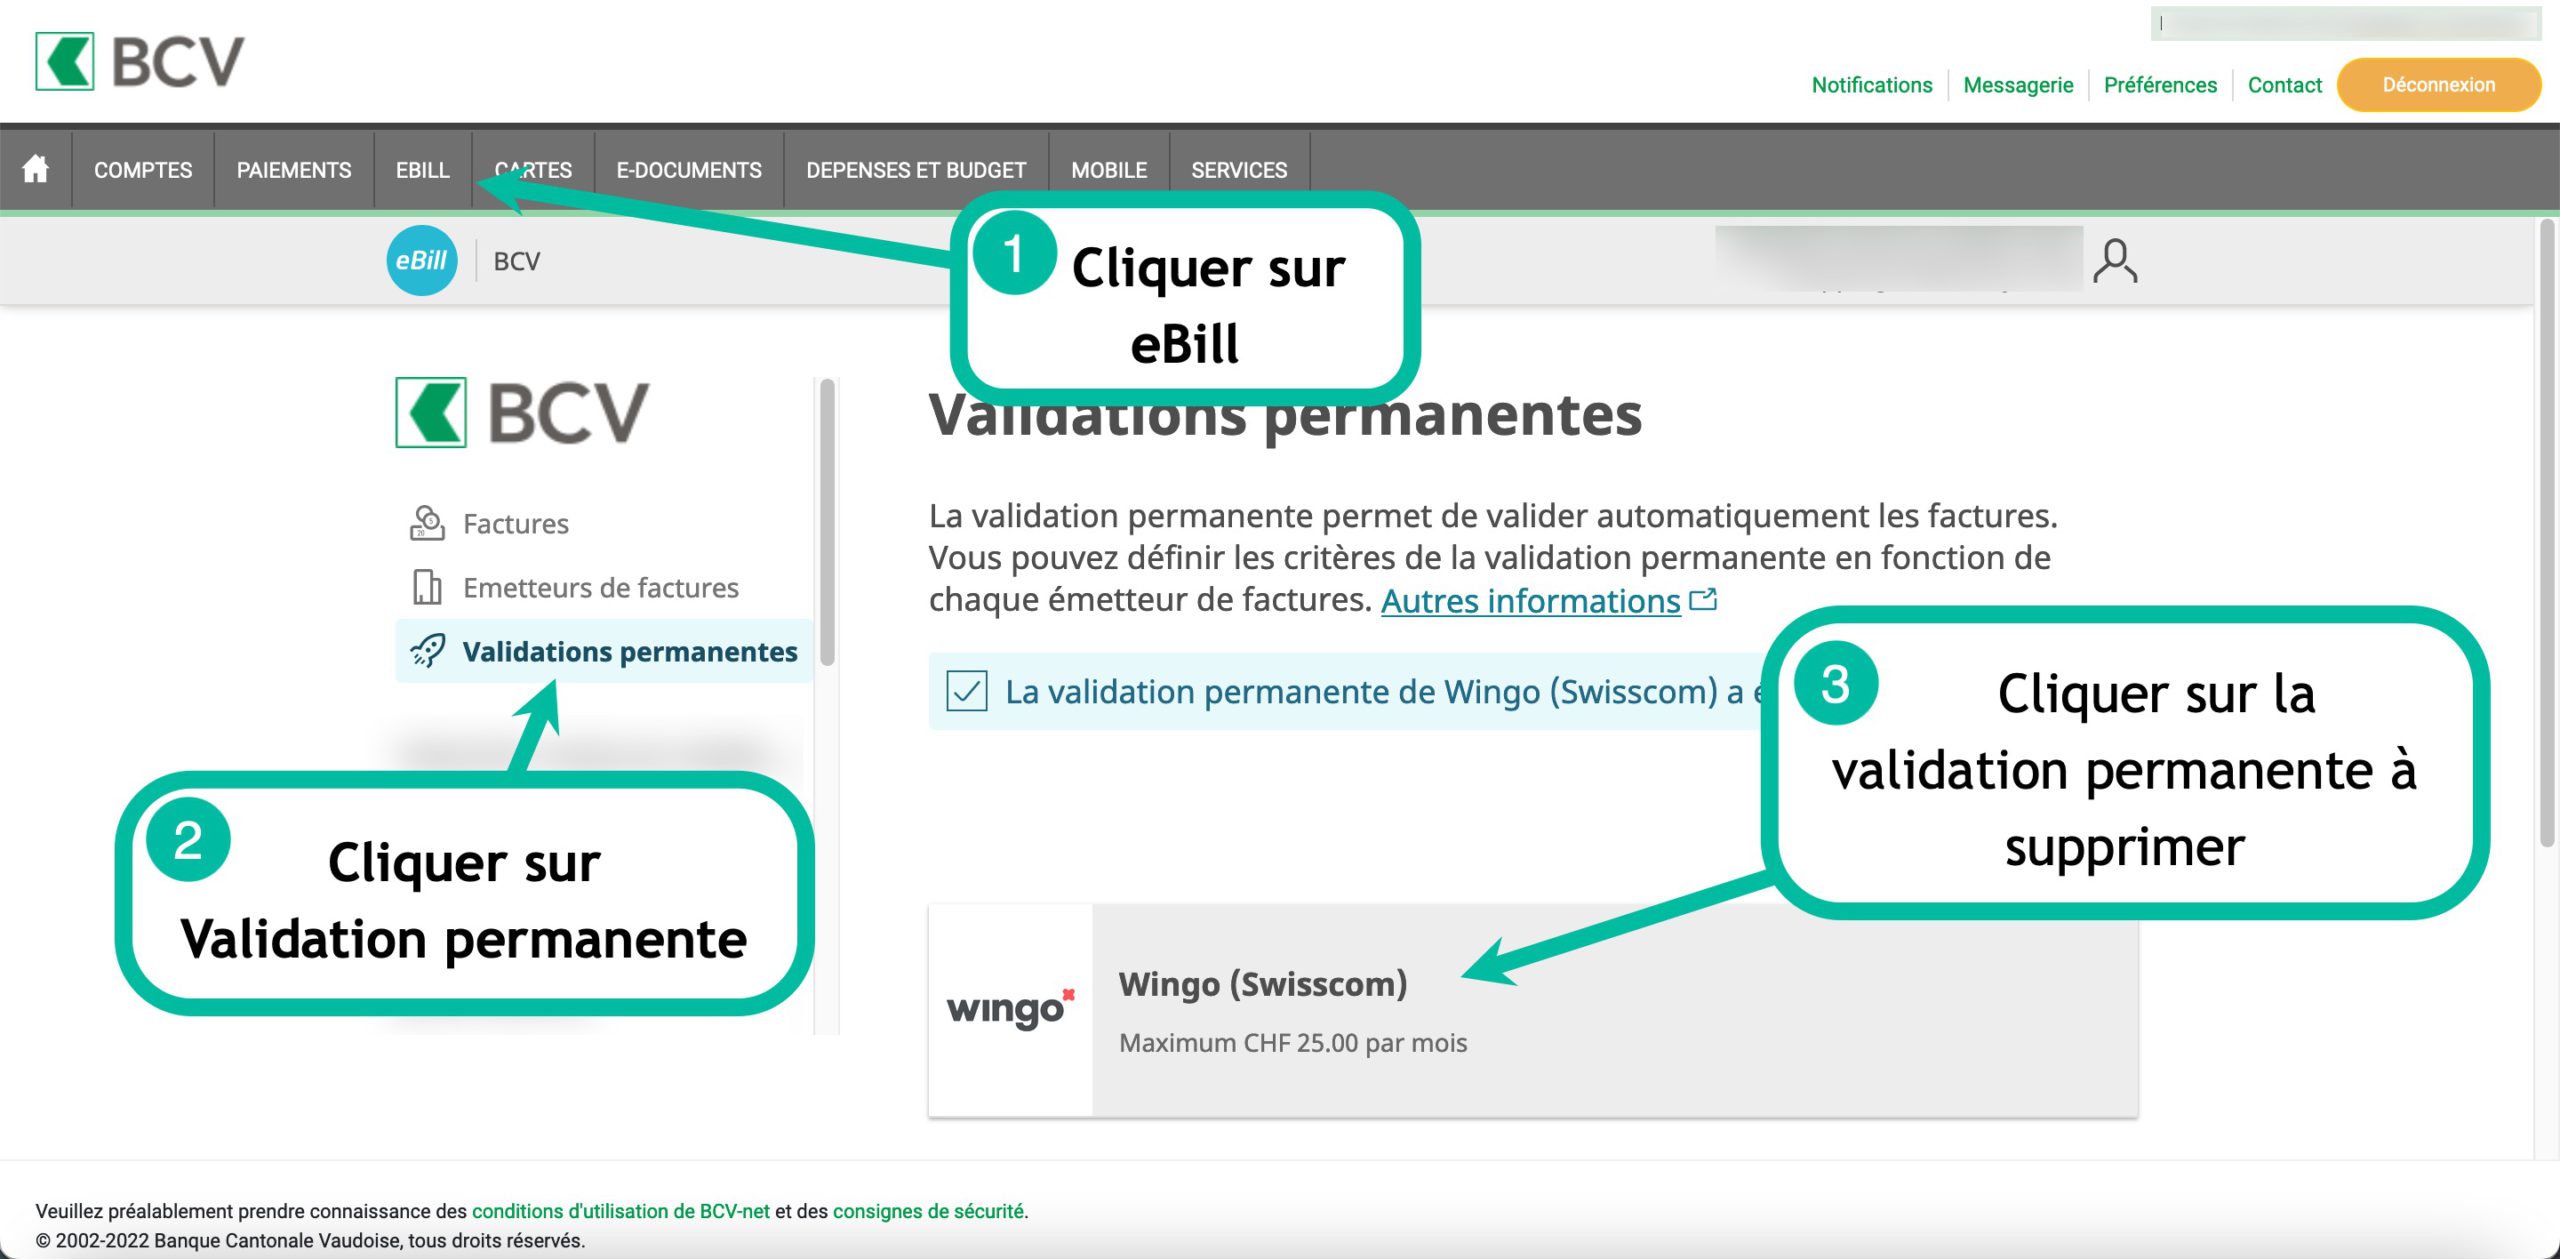The height and width of the screenshot is (1259, 2560).
Task: Open the SERVICES menu
Action: (1238, 170)
